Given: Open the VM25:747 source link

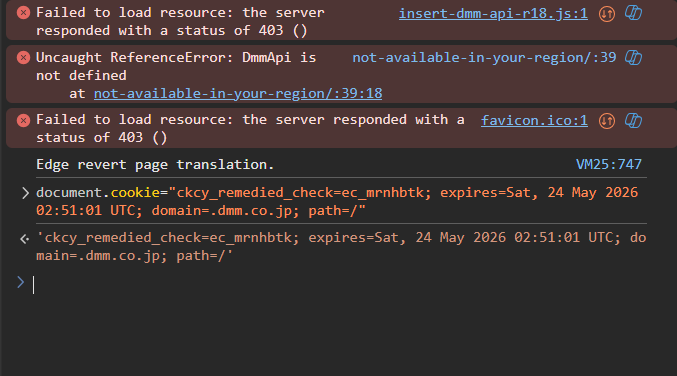Looking at the screenshot, I should click(x=609, y=164).
